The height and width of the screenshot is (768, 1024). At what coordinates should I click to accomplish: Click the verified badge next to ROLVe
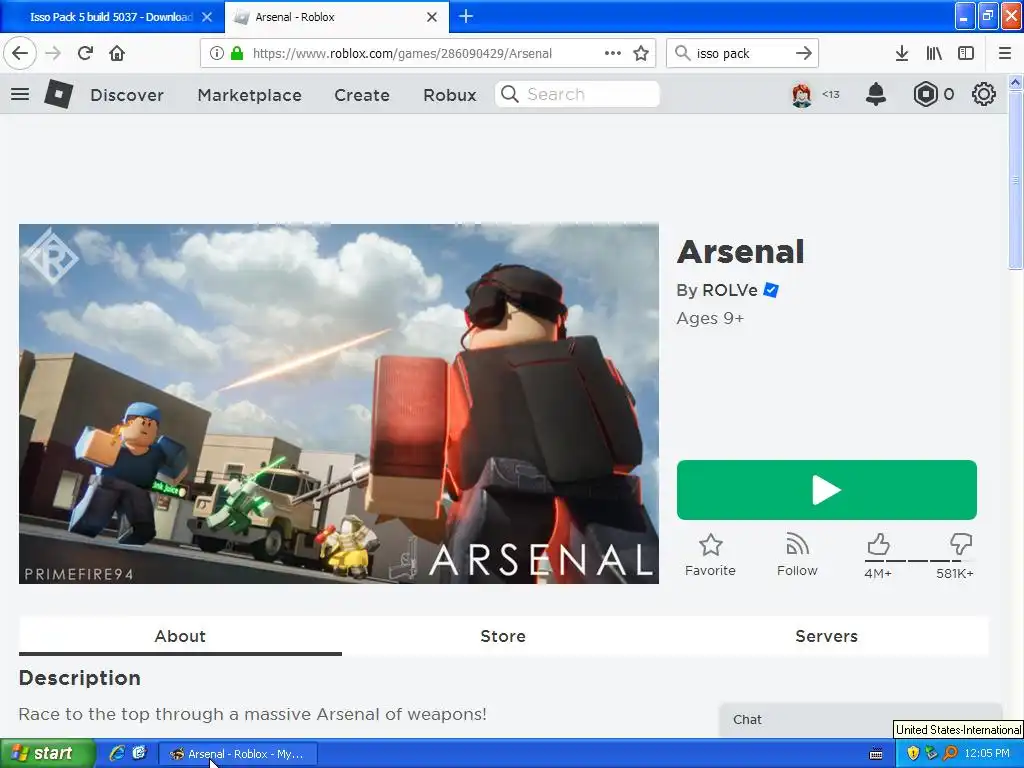771,290
